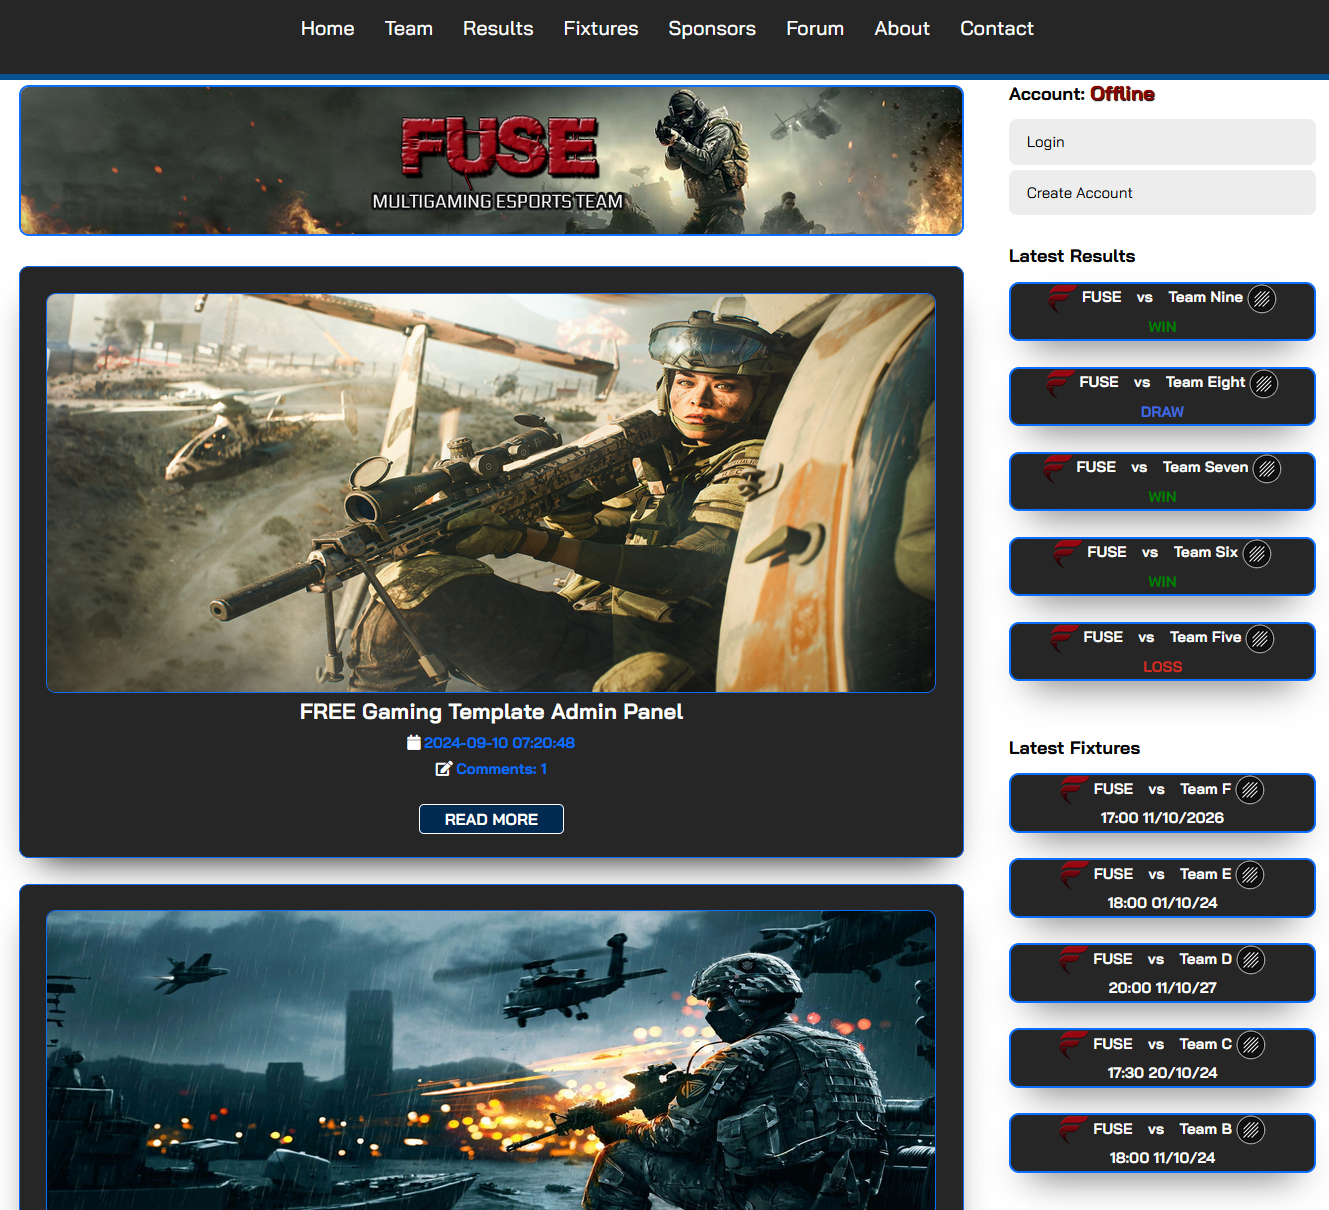Screen dimensions: 1329x1210
Task: Click the Team Five opponent logo icon
Action: 1260,639
